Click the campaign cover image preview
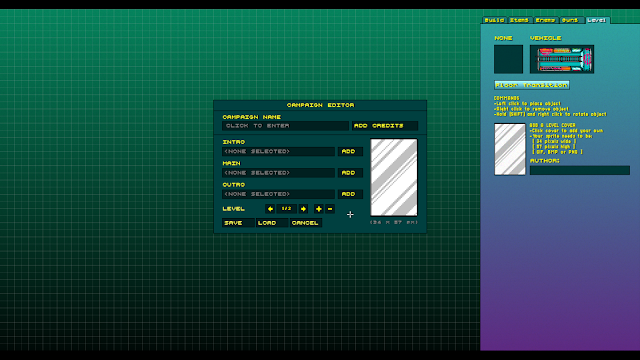Screen dimensions: 640x360 394,177
